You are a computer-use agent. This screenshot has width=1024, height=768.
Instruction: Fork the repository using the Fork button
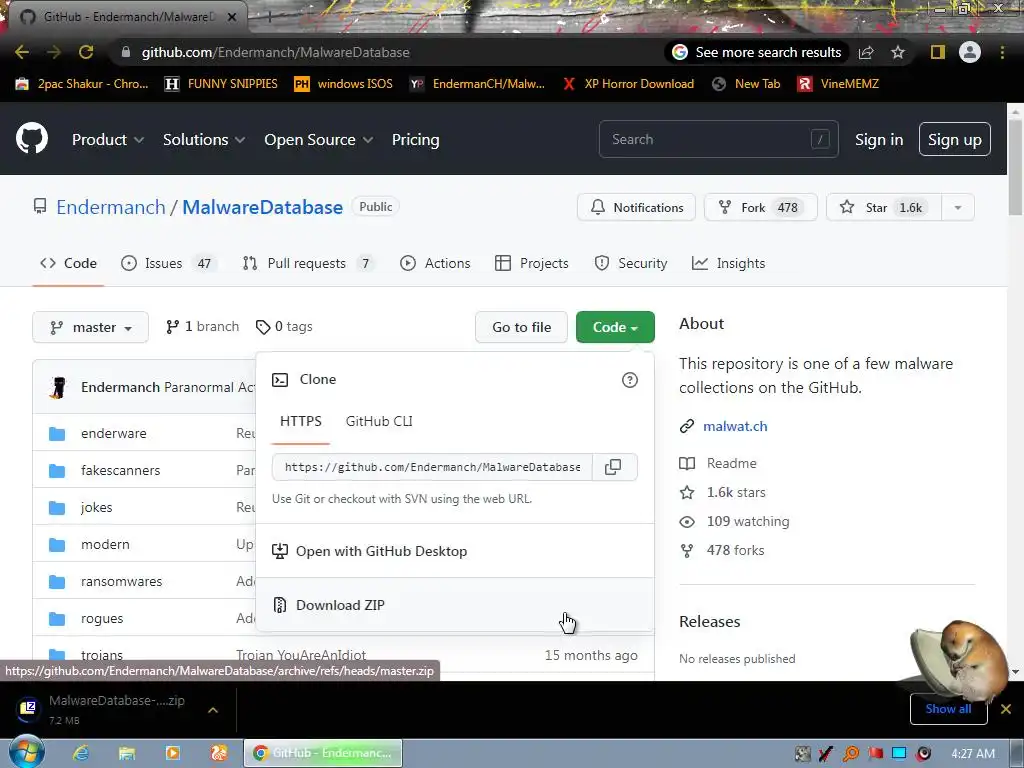click(x=761, y=208)
